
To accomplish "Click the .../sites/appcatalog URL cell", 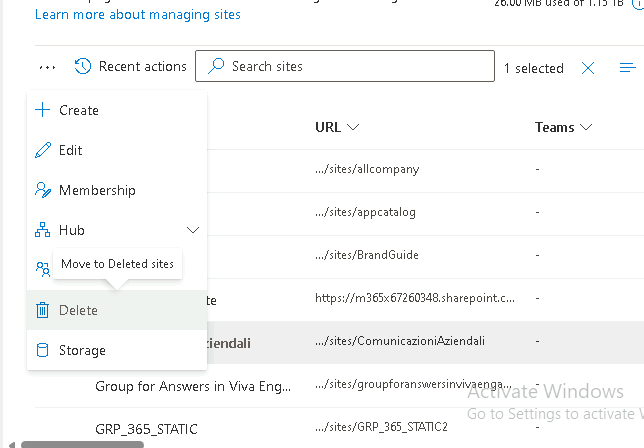I will [x=365, y=212].
